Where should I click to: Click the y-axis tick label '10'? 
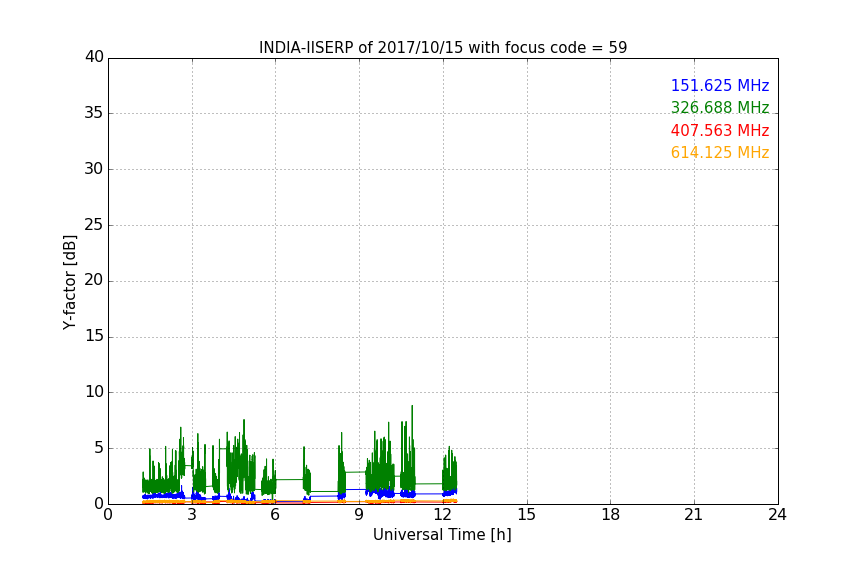[x=94, y=392]
